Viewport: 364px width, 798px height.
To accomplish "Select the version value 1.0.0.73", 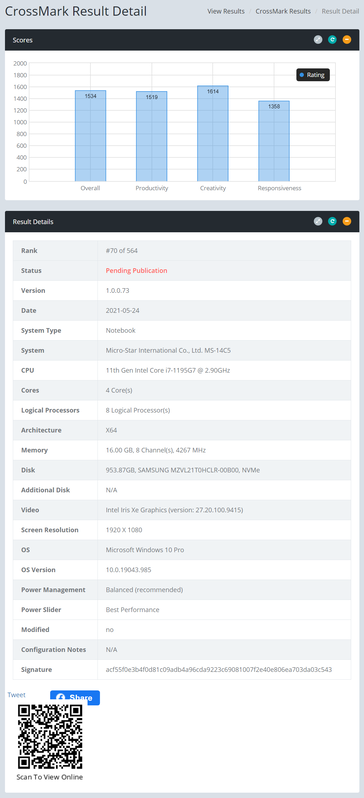I will coord(118,291).
